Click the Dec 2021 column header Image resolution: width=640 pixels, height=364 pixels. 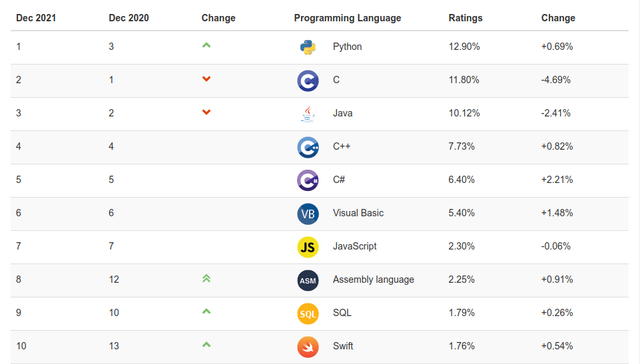(x=36, y=18)
